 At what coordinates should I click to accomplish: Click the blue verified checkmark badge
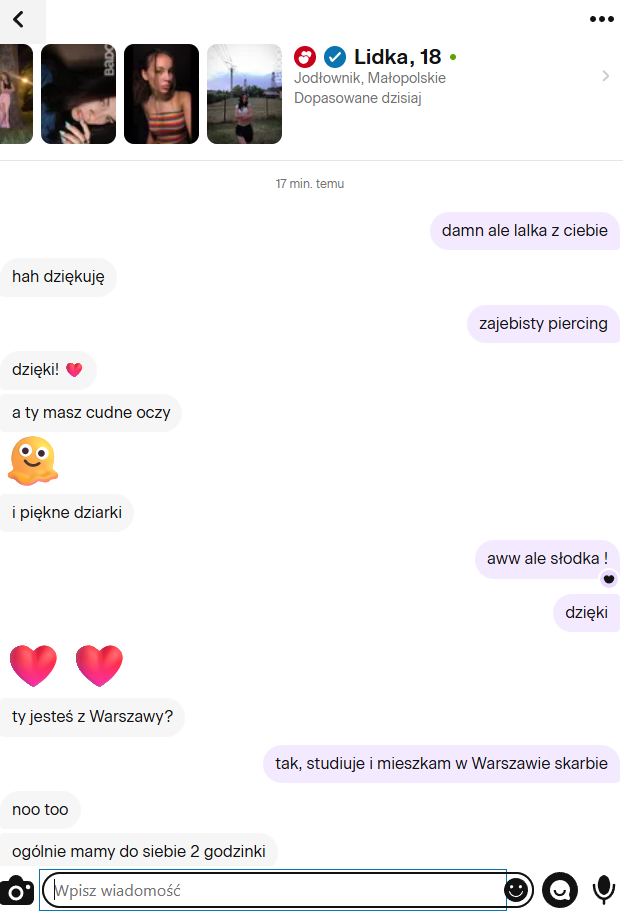335,57
